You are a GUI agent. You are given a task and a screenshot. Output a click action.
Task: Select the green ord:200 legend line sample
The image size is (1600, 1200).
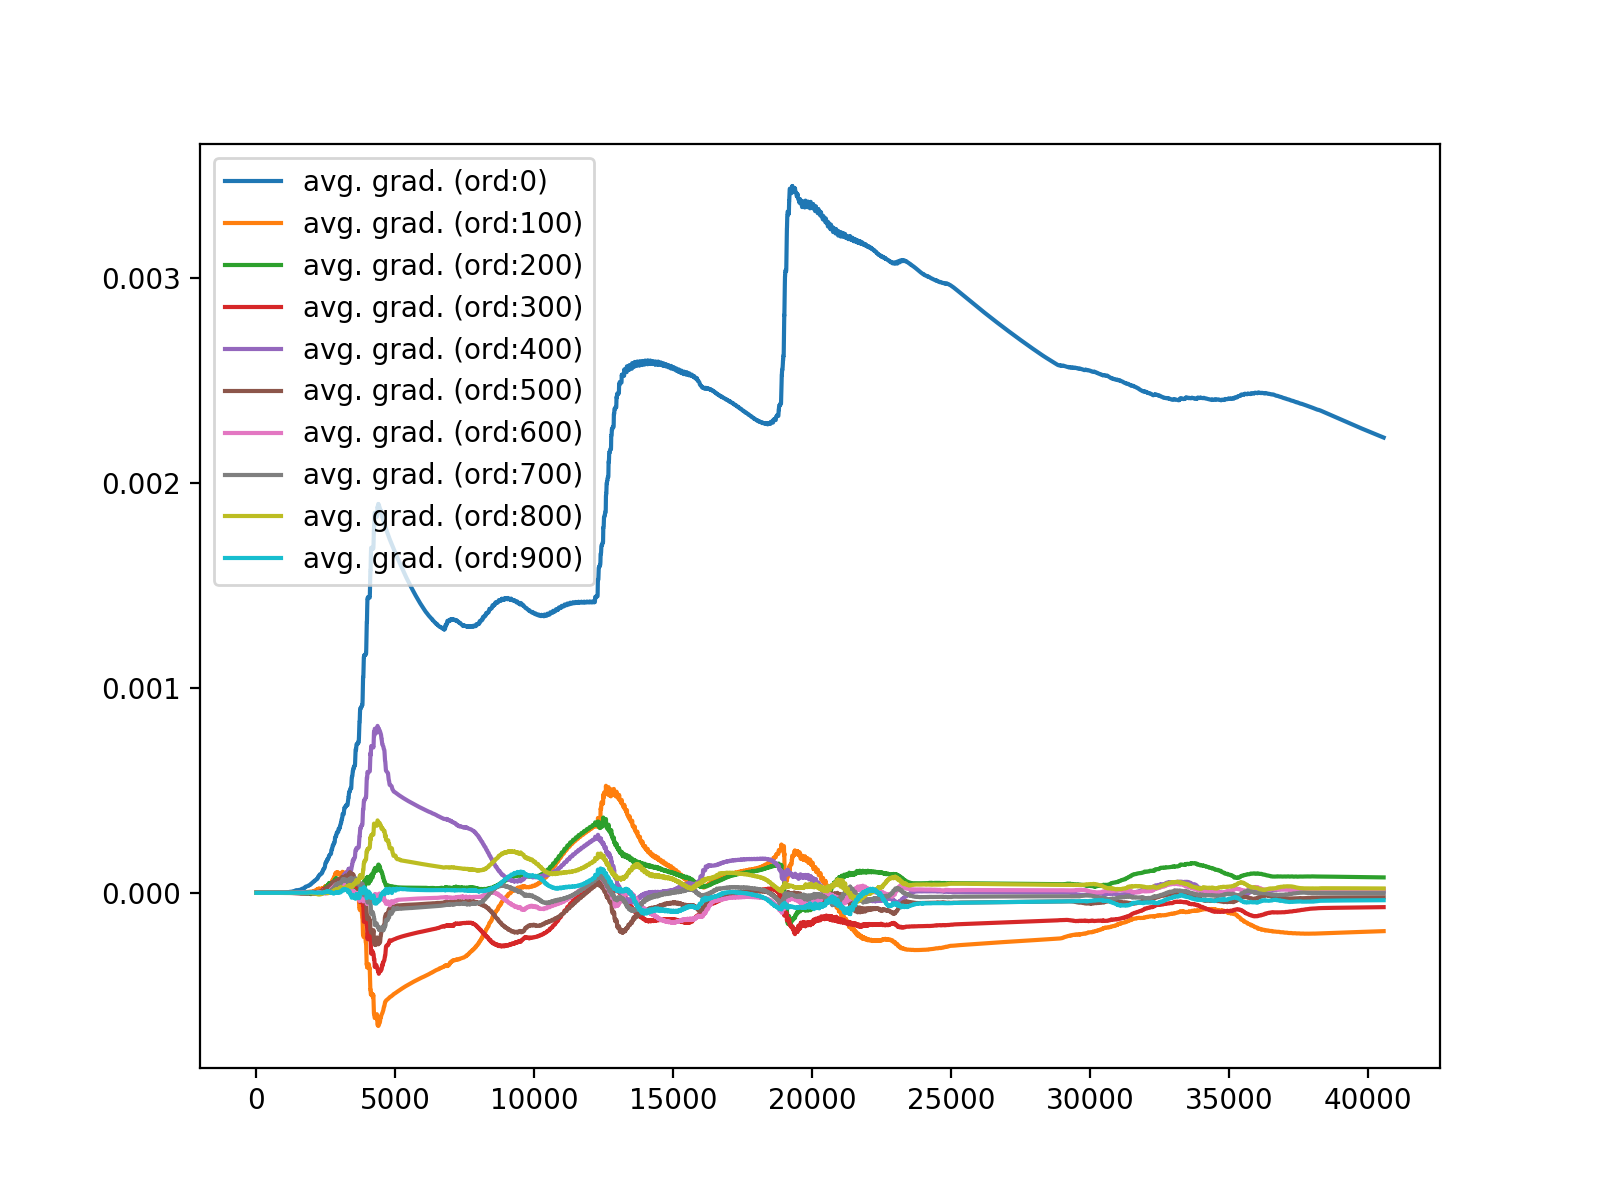[253, 265]
